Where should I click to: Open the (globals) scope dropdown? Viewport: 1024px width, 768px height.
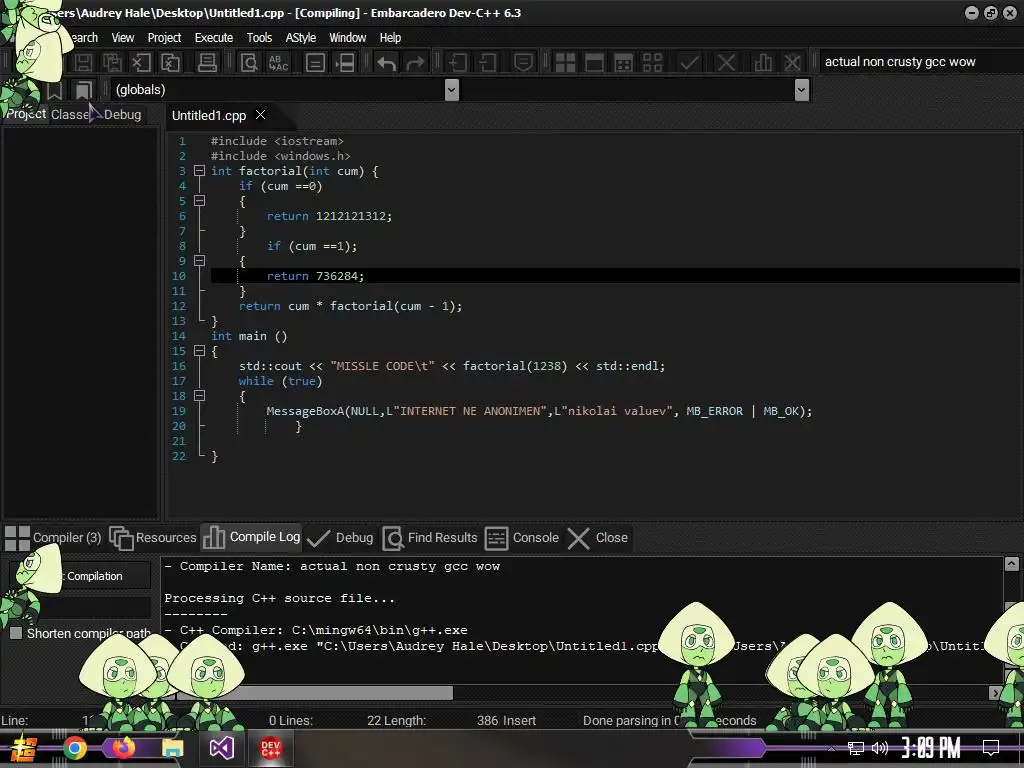point(451,89)
